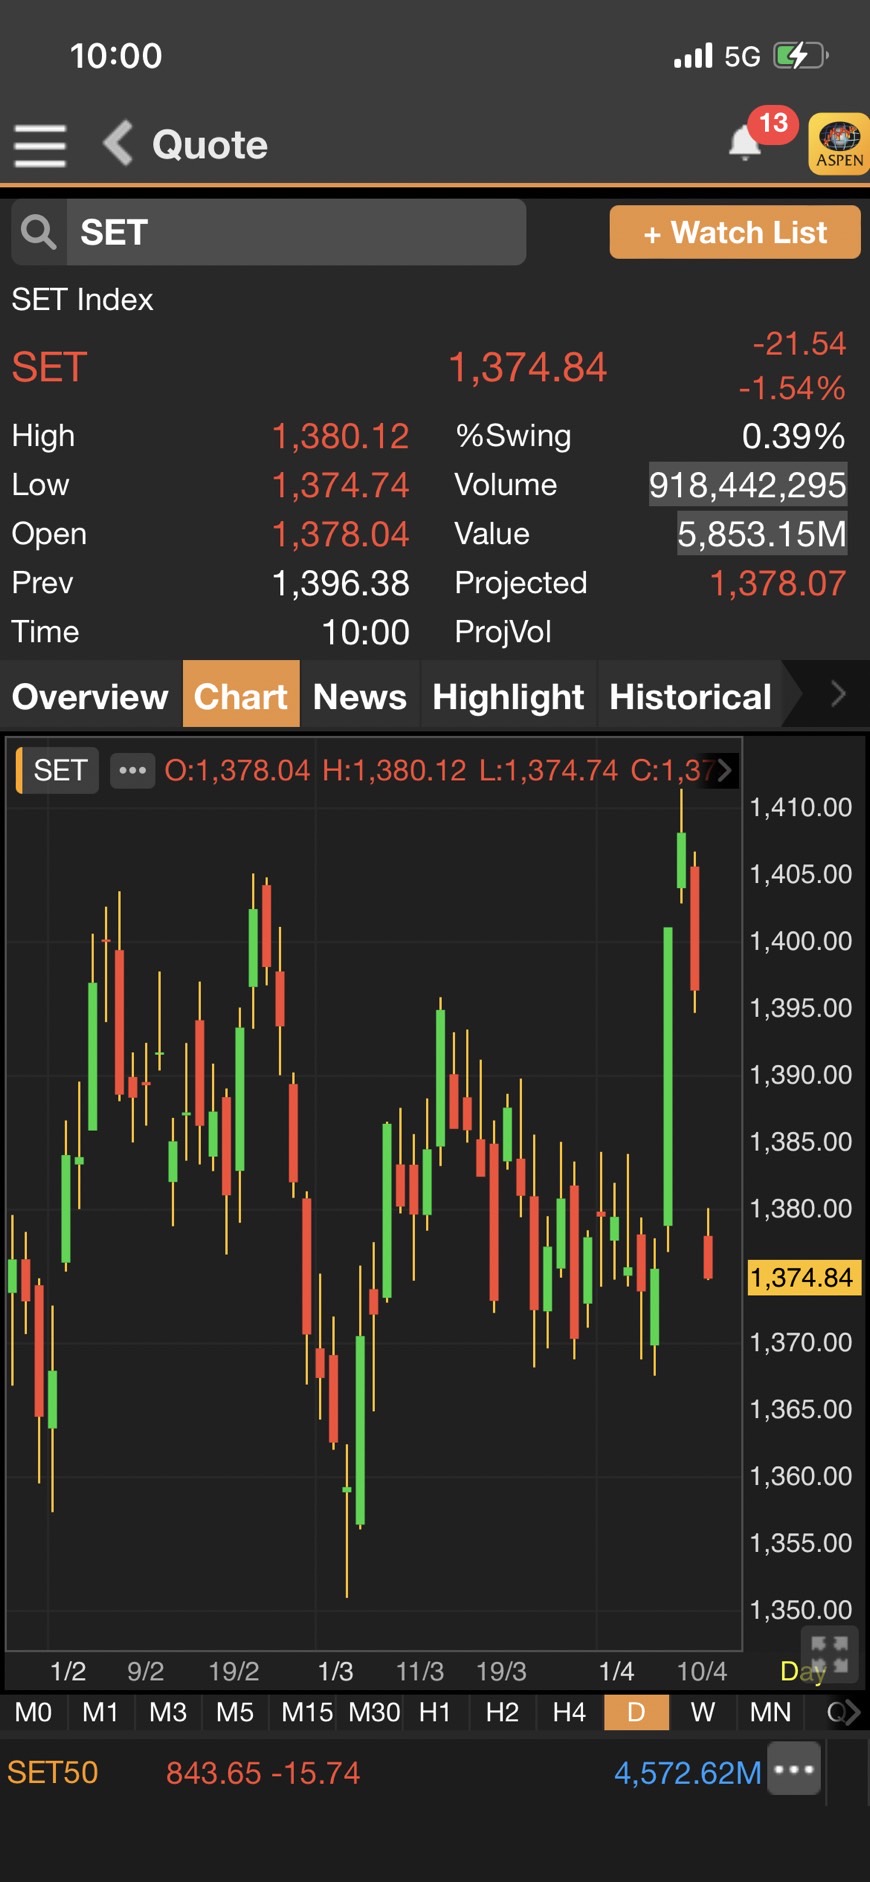The width and height of the screenshot is (870, 1882).
Task: Tap the Projected value 1,378.07
Action: [x=778, y=583]
